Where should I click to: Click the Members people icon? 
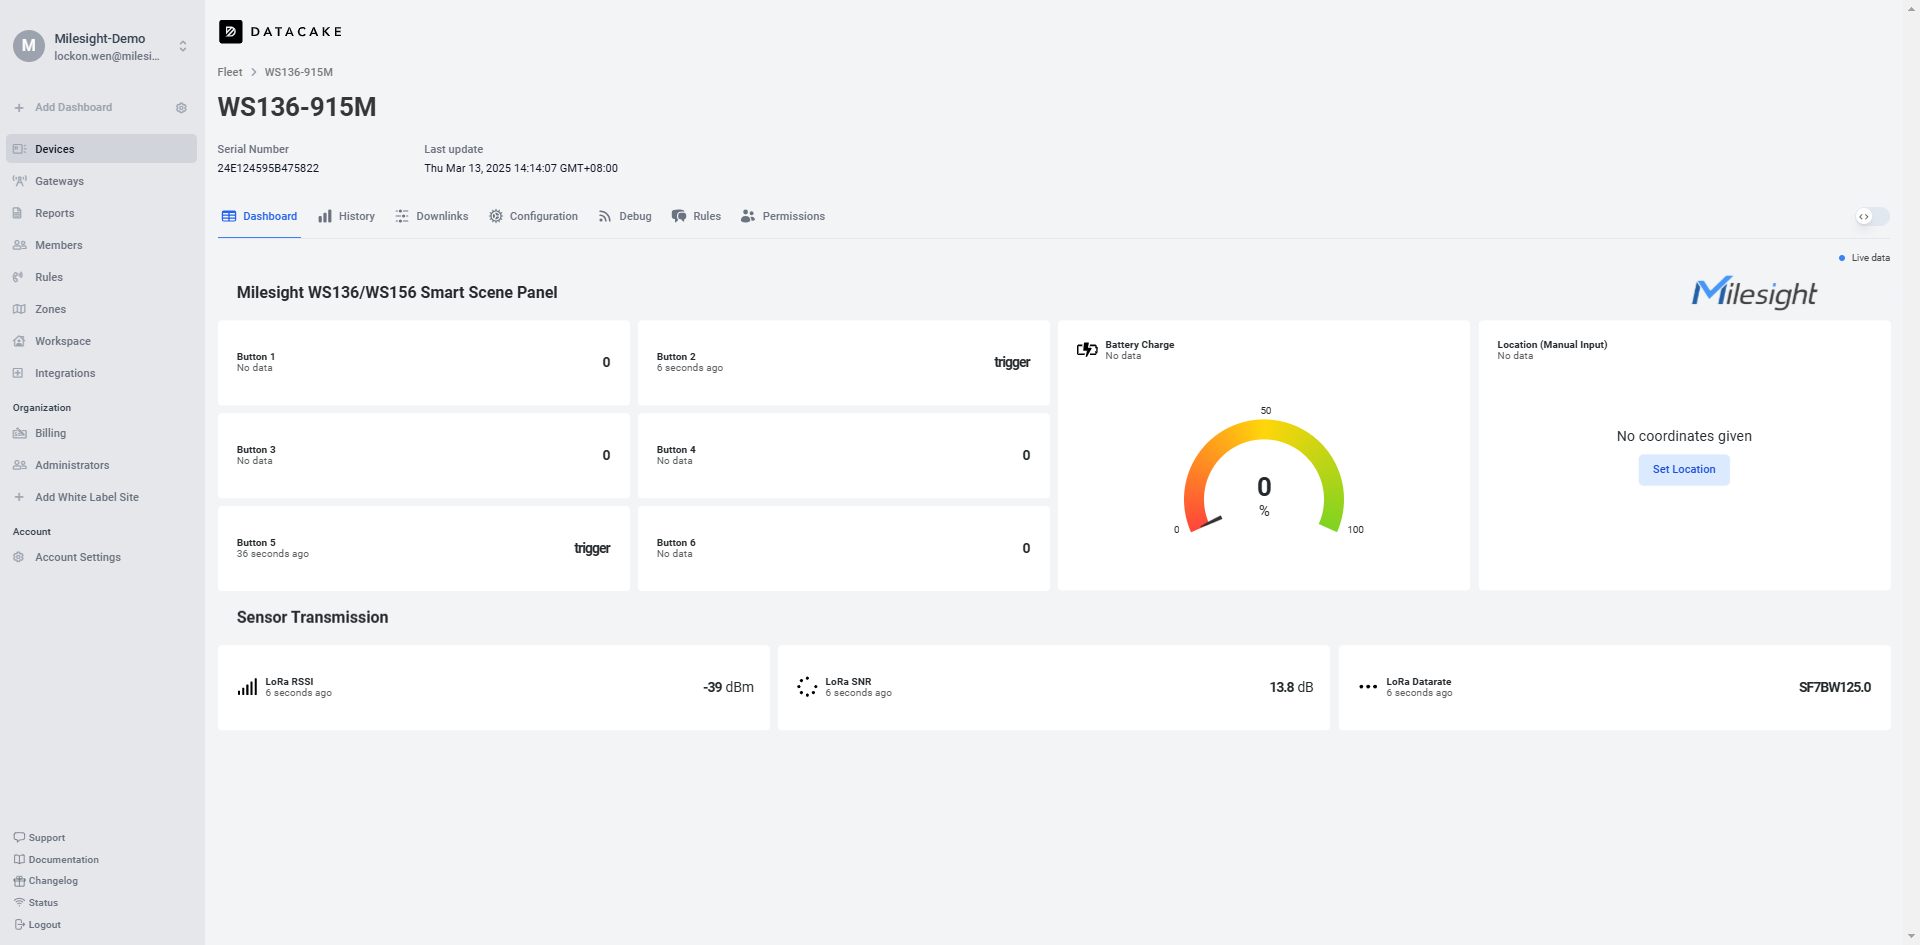tap(19, 245)
